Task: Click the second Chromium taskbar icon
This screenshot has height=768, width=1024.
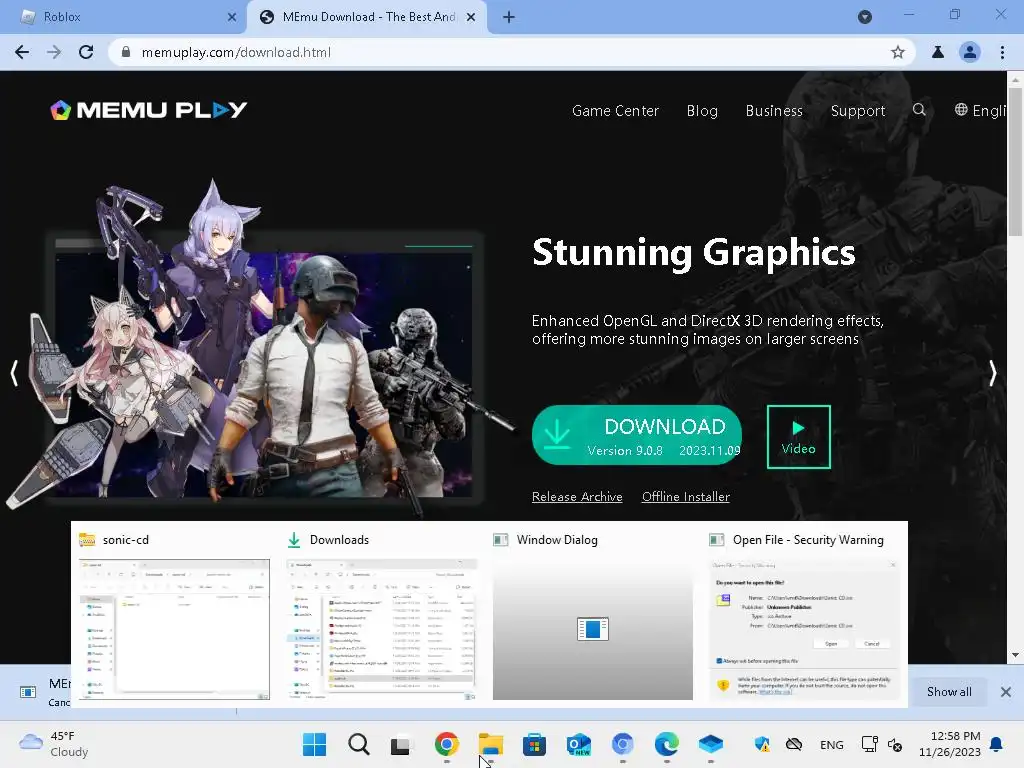Action: (622, 744)
